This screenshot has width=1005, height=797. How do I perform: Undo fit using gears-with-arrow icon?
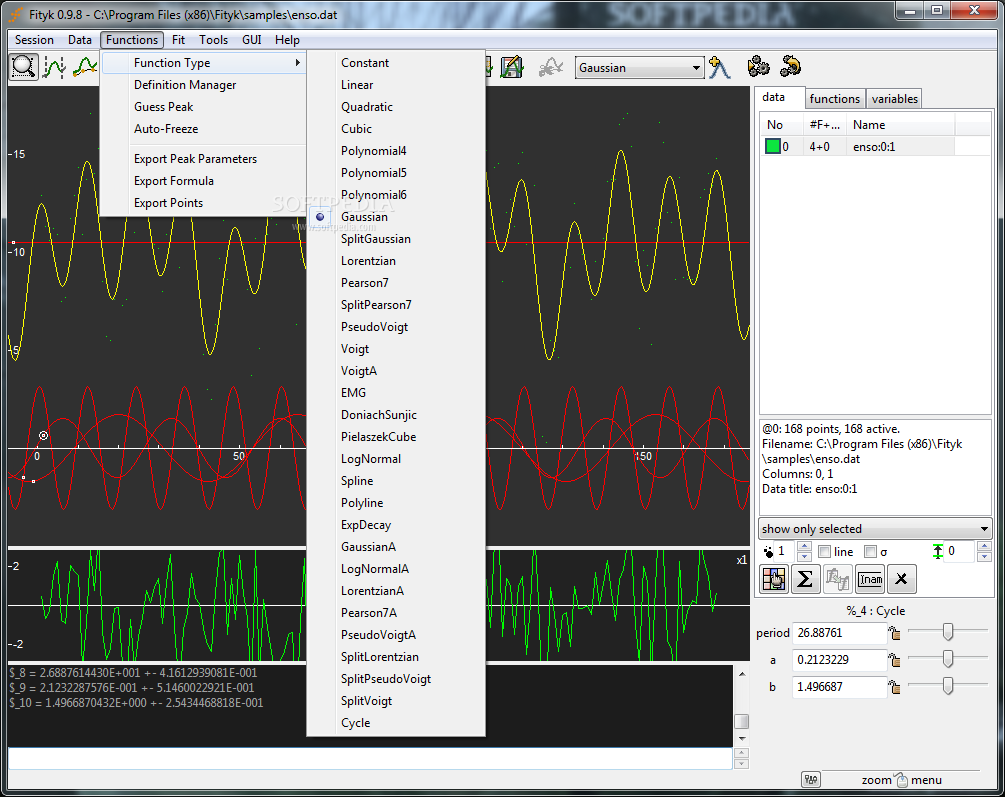click(791, 66)
